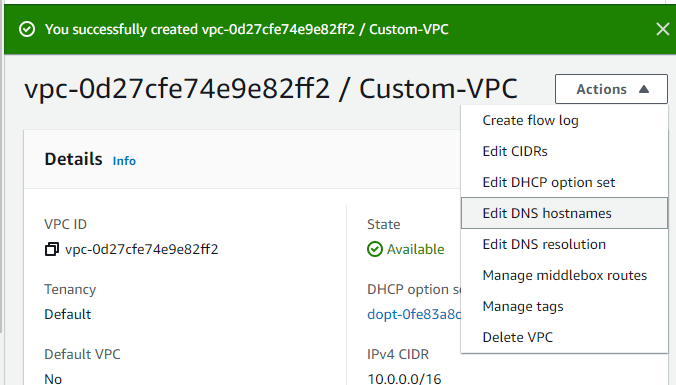
Task: Collapse the Actions dropdown menu
Action: point(611,89)
